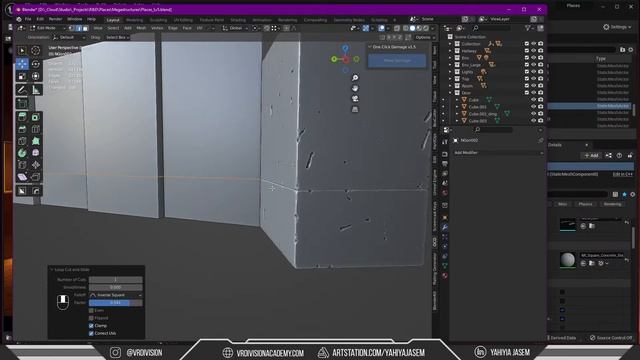
Task: Toggle X-ray in viewport header
Action: (397, 28)
